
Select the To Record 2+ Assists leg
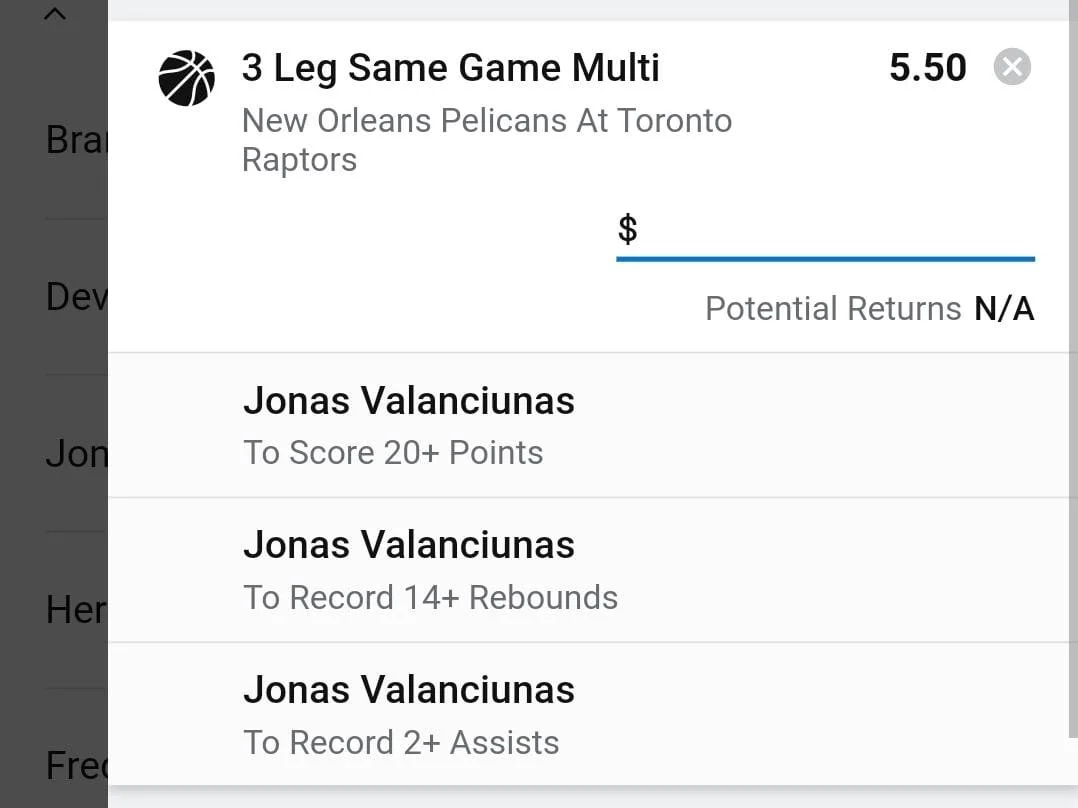[x=401, y=743]
